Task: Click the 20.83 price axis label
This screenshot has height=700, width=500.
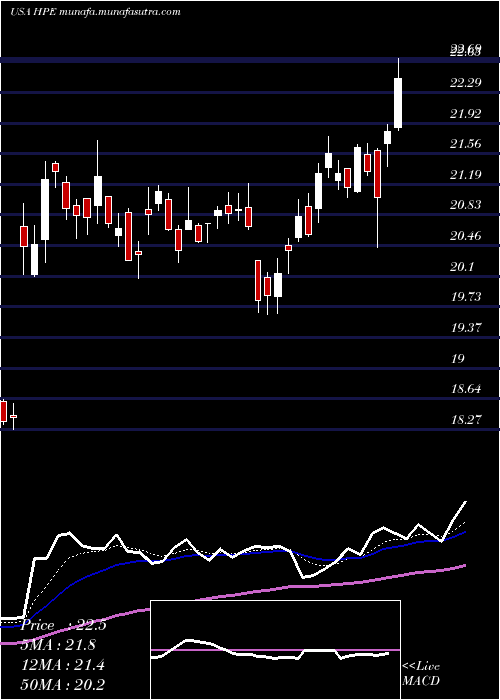Action: (x=465, y=205)
